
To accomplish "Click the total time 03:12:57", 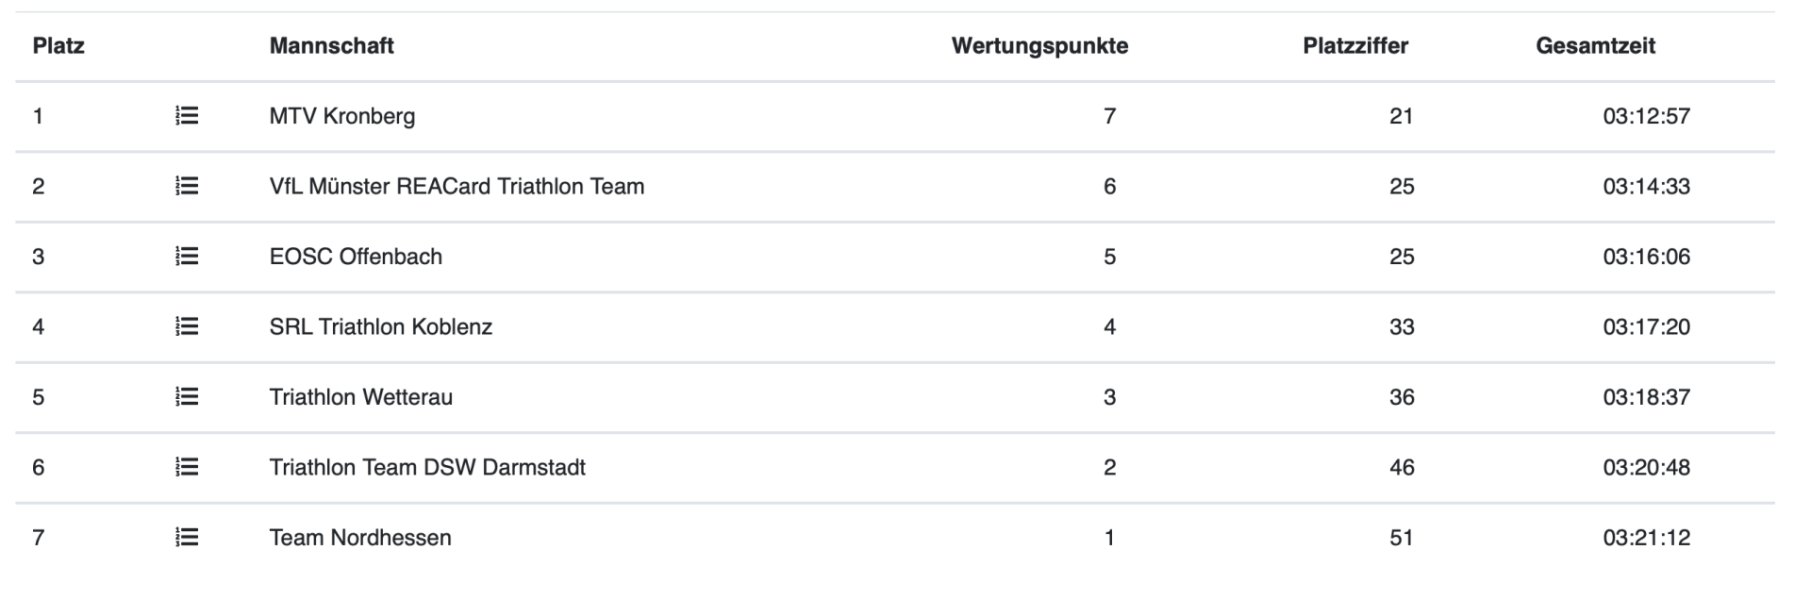I will pyautogui.click(x=1646, y=116).
